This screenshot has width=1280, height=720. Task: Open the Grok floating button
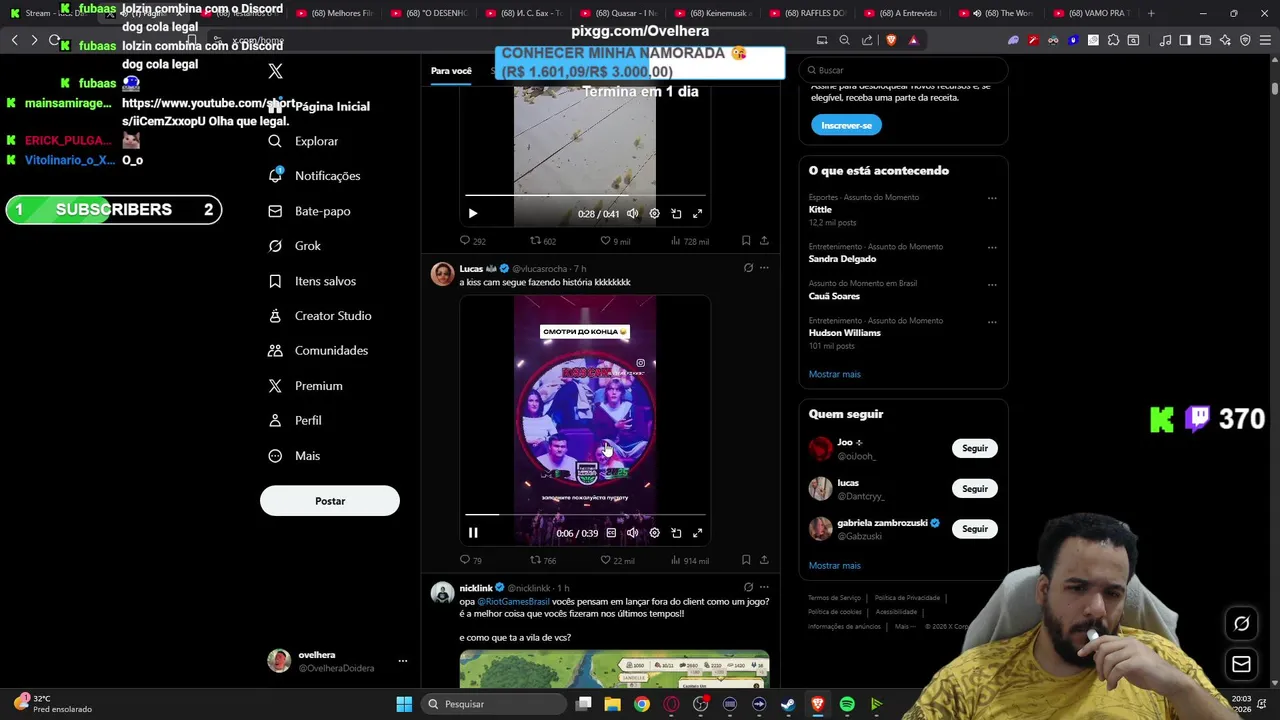pyautogui.click(x=1241, y=623)
